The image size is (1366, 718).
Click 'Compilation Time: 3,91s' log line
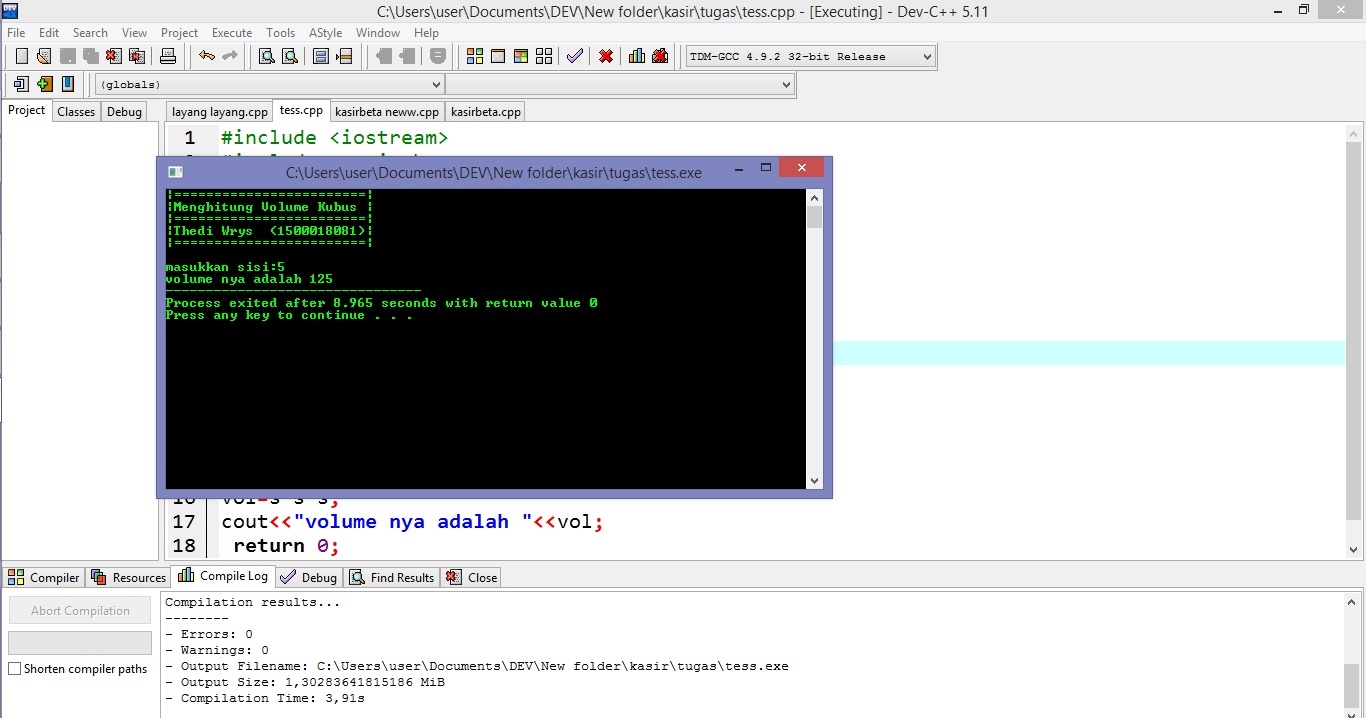tap(265, 698)
